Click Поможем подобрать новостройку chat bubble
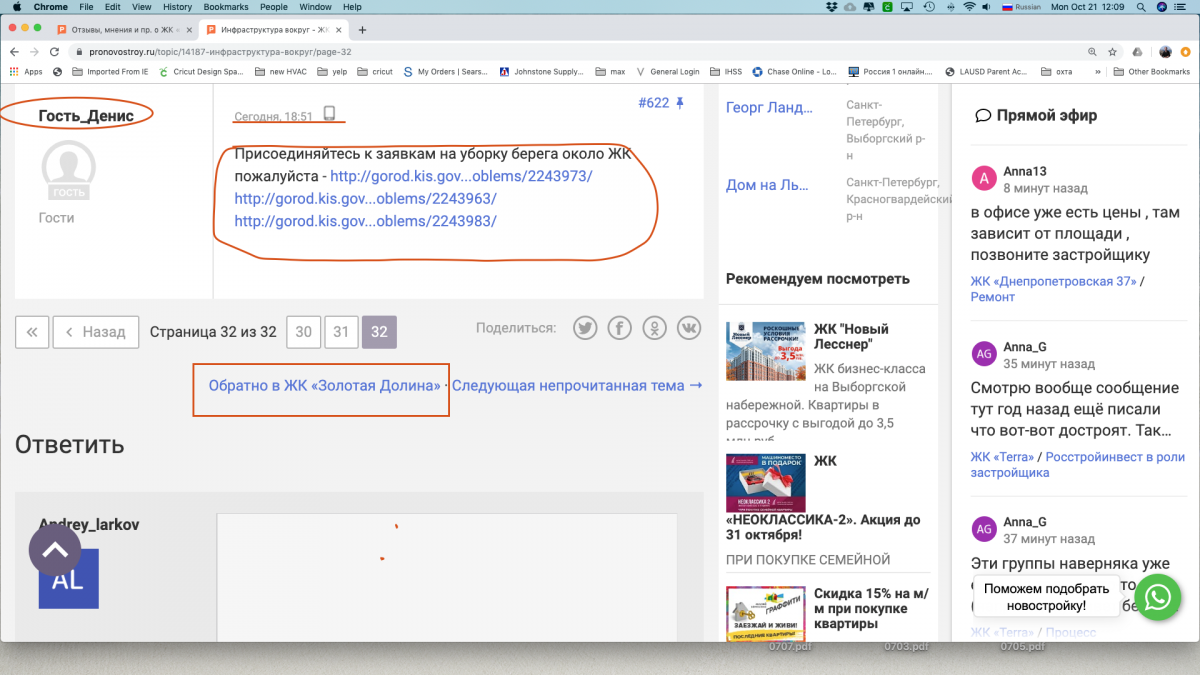Image resolution: width=1200 pixels, height=675 pixels. coord(1047,597)
